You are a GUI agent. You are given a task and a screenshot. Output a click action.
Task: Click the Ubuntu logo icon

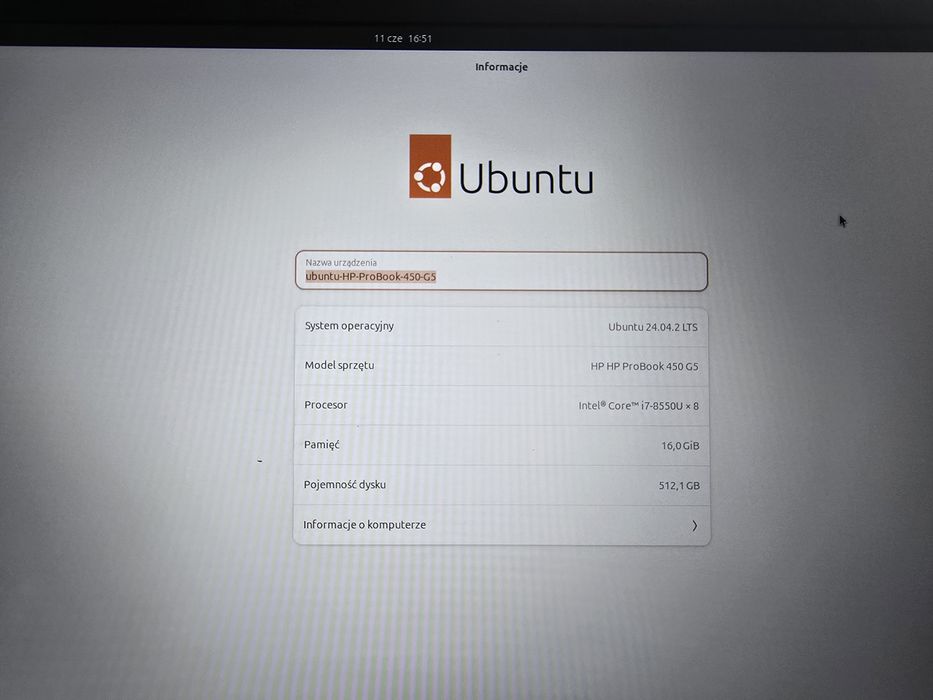click(430, 166)
